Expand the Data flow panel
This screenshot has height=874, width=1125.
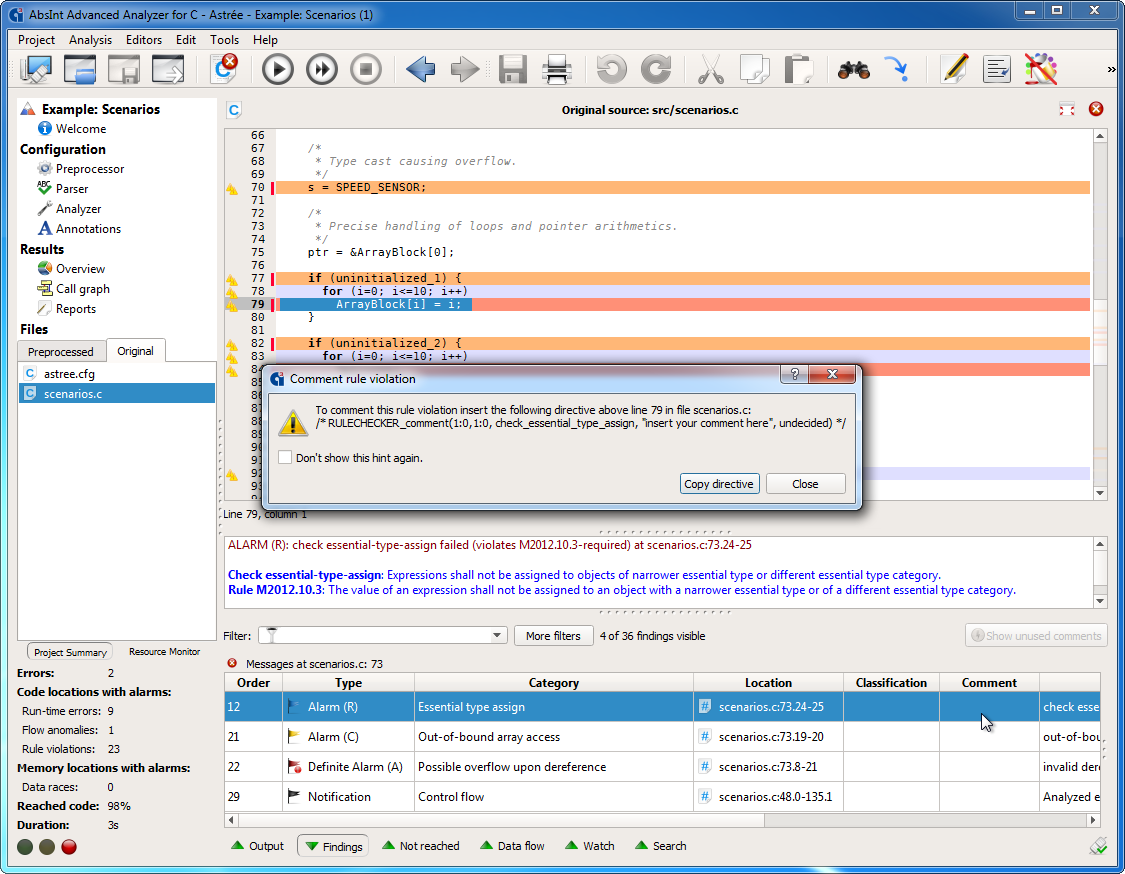(x=512, y=846)
